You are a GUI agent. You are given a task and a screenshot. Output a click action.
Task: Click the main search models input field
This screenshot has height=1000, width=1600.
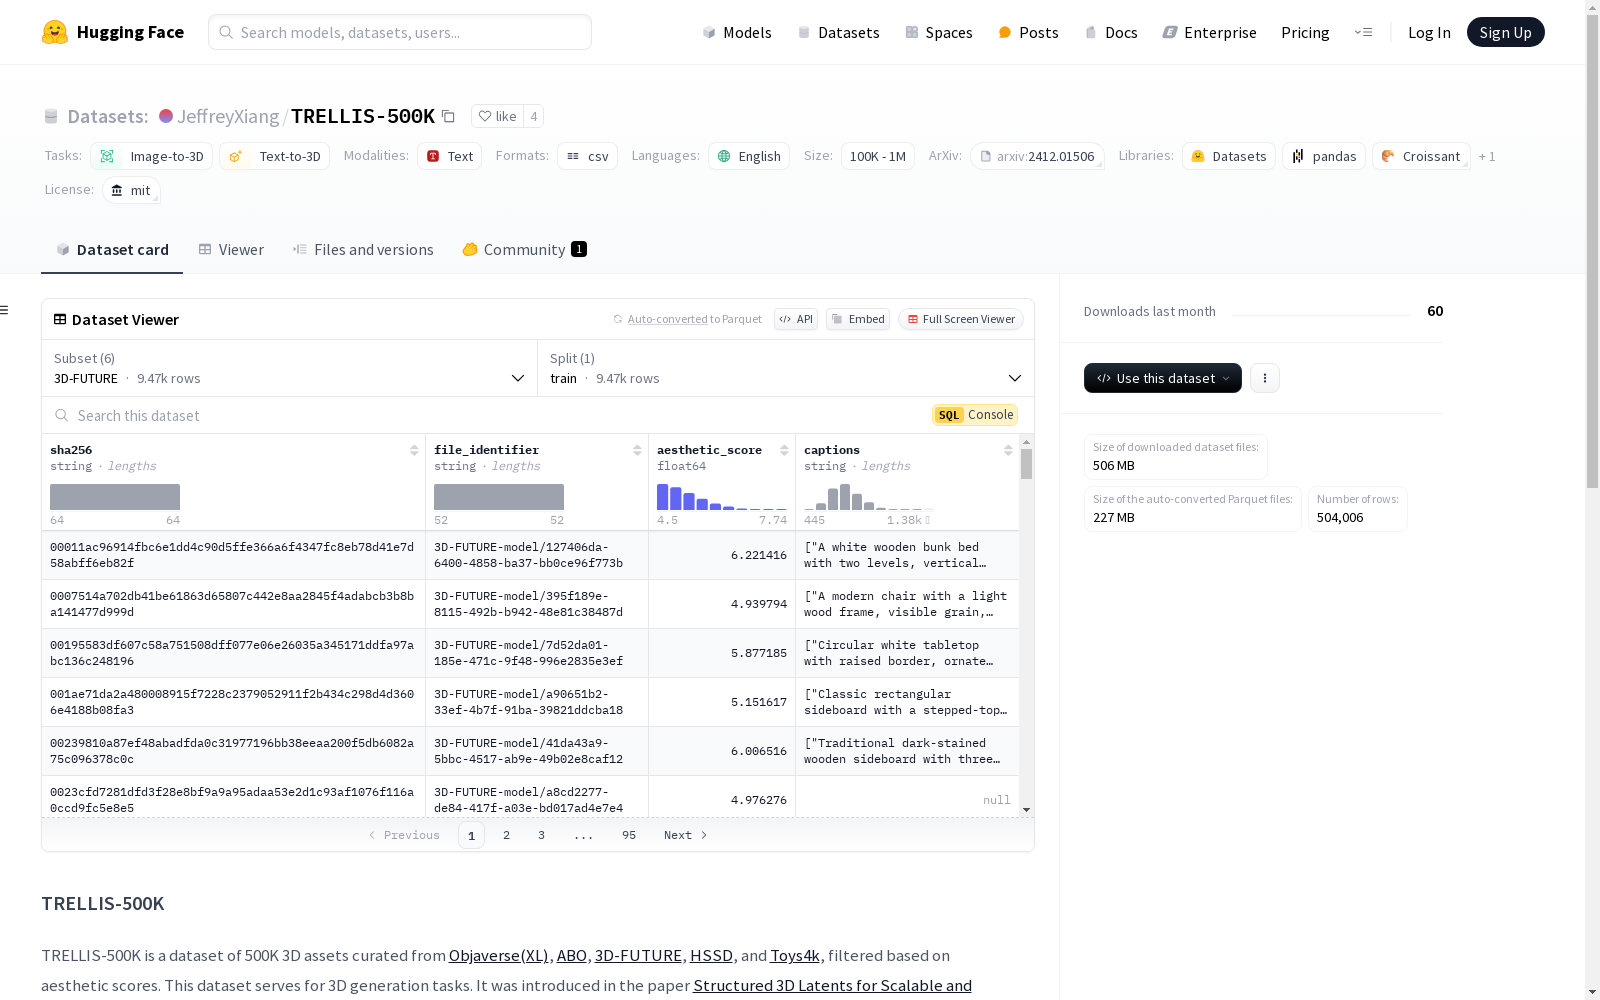[x=400, y=32]
